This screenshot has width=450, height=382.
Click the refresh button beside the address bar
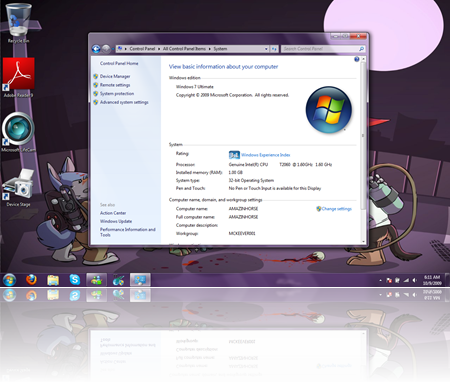point(274,49)
